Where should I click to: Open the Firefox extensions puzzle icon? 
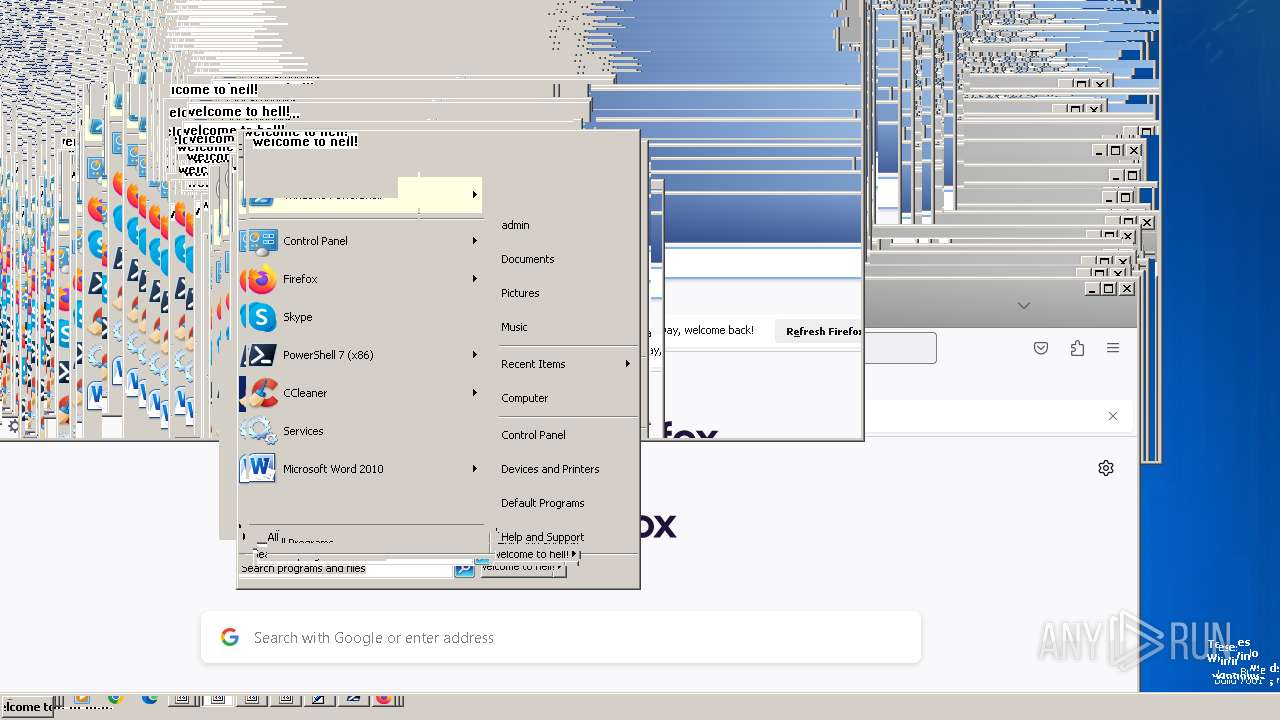pyautogui.click(x=1077, y=348)
